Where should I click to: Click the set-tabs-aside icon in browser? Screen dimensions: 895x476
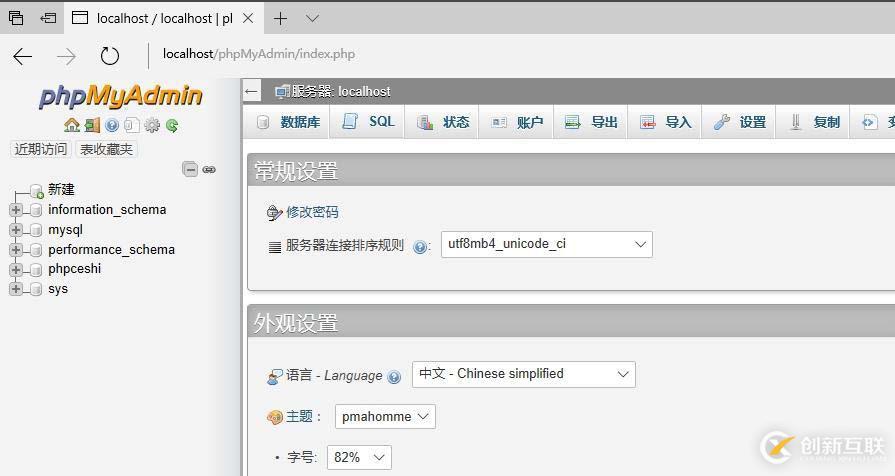point(48,18)
